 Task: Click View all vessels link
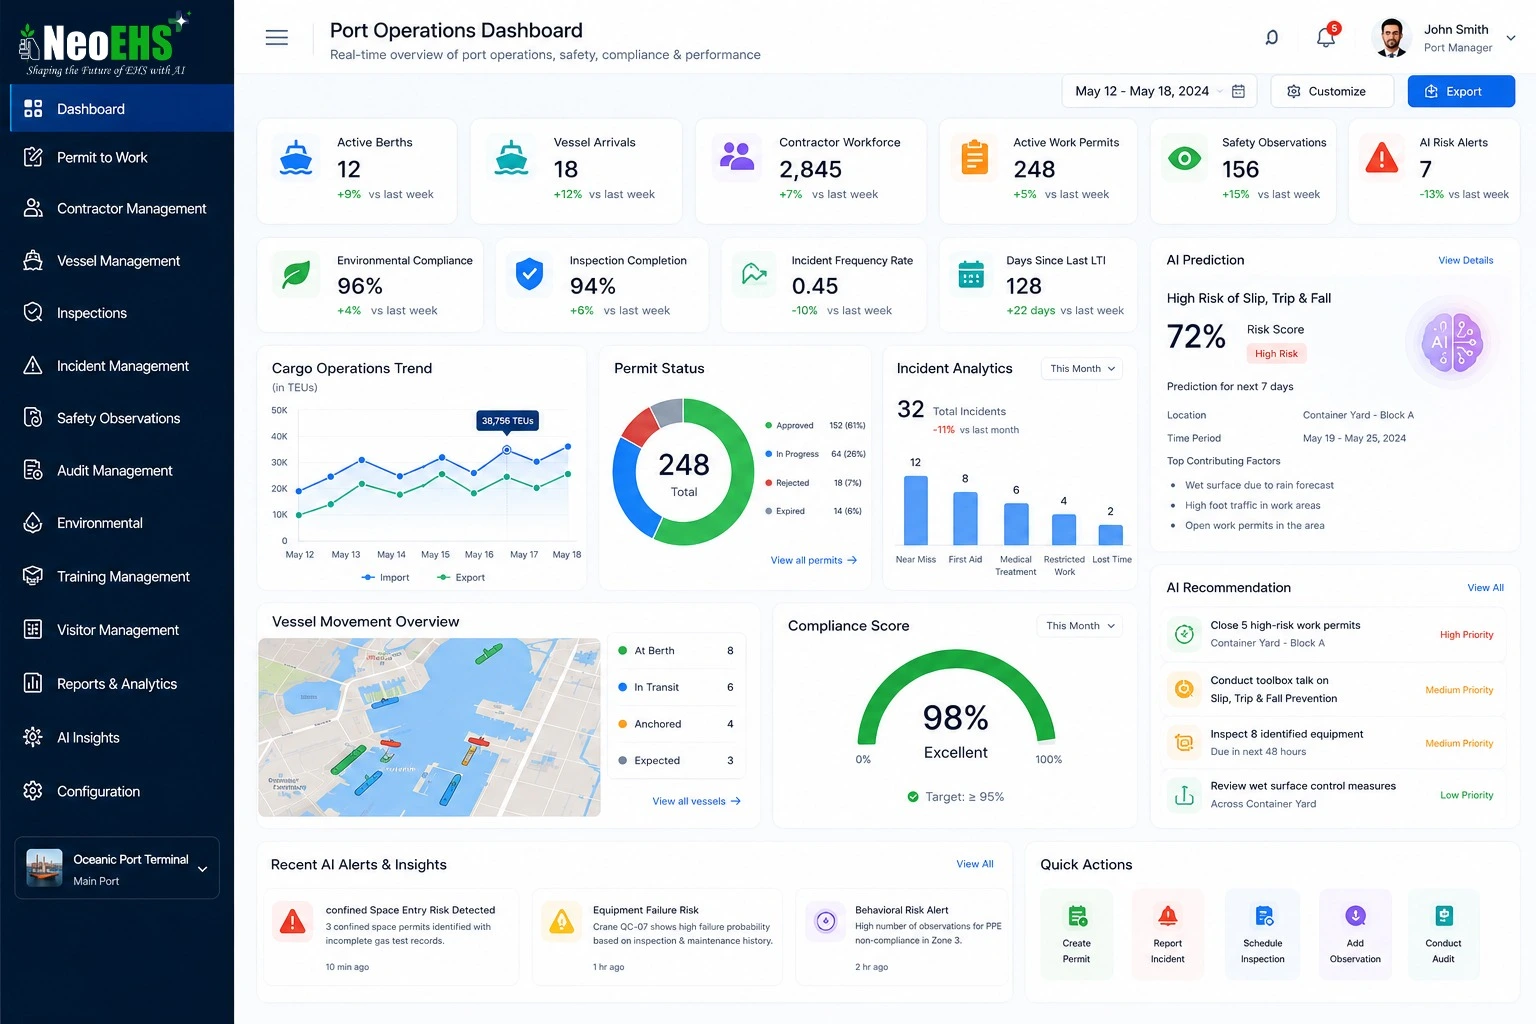[697, 801]
